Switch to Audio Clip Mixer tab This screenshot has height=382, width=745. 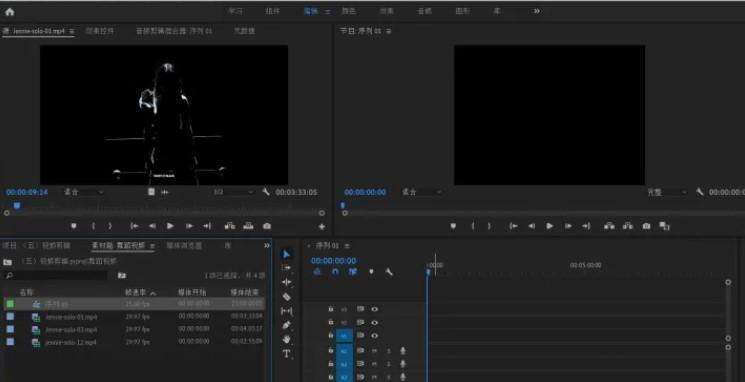point(174,31)
